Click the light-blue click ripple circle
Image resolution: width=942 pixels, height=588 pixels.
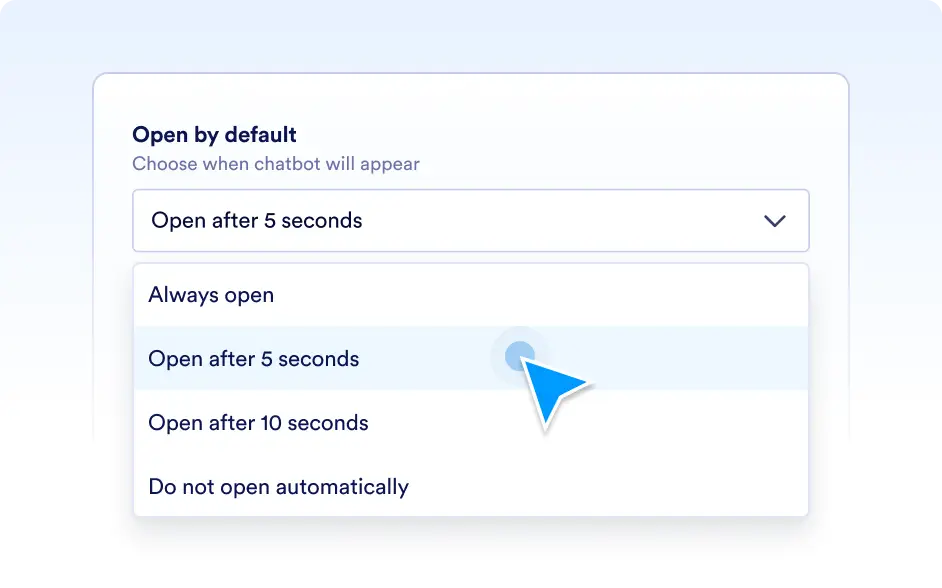click(518, 356)
